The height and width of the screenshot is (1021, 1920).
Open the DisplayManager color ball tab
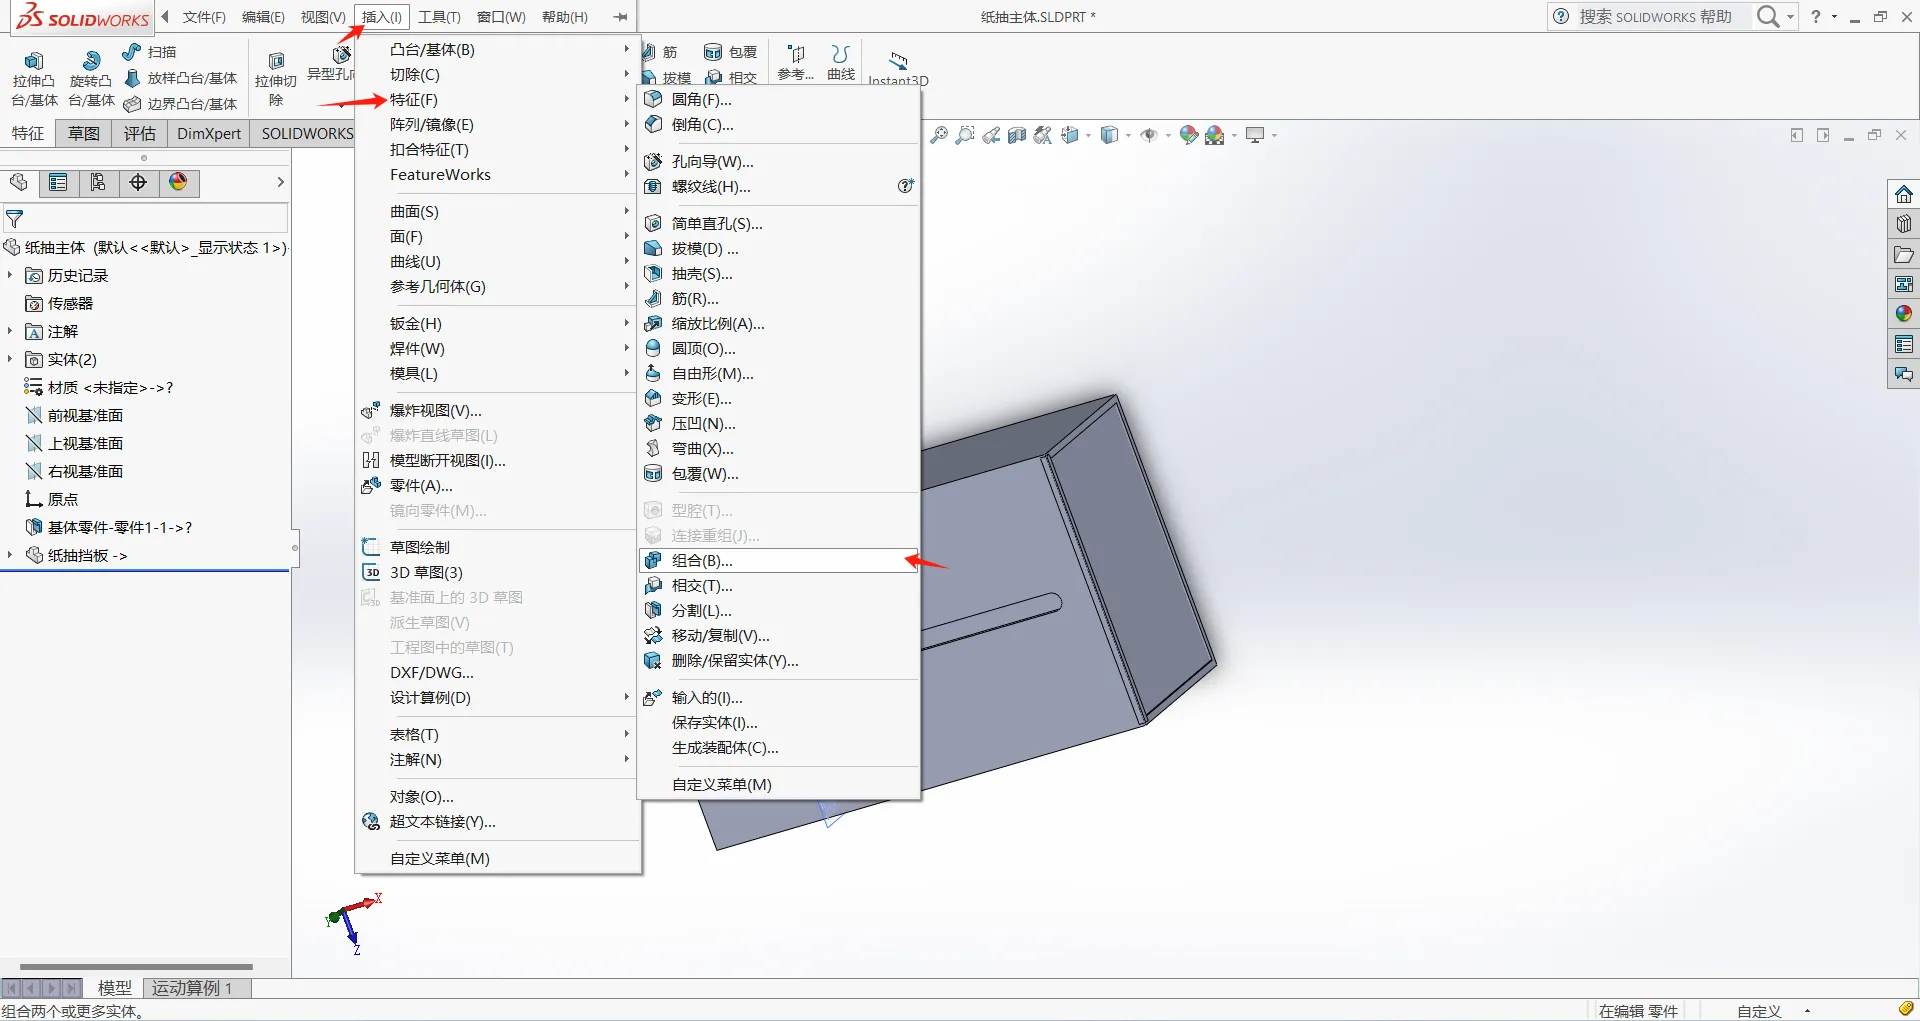point(178,182)
